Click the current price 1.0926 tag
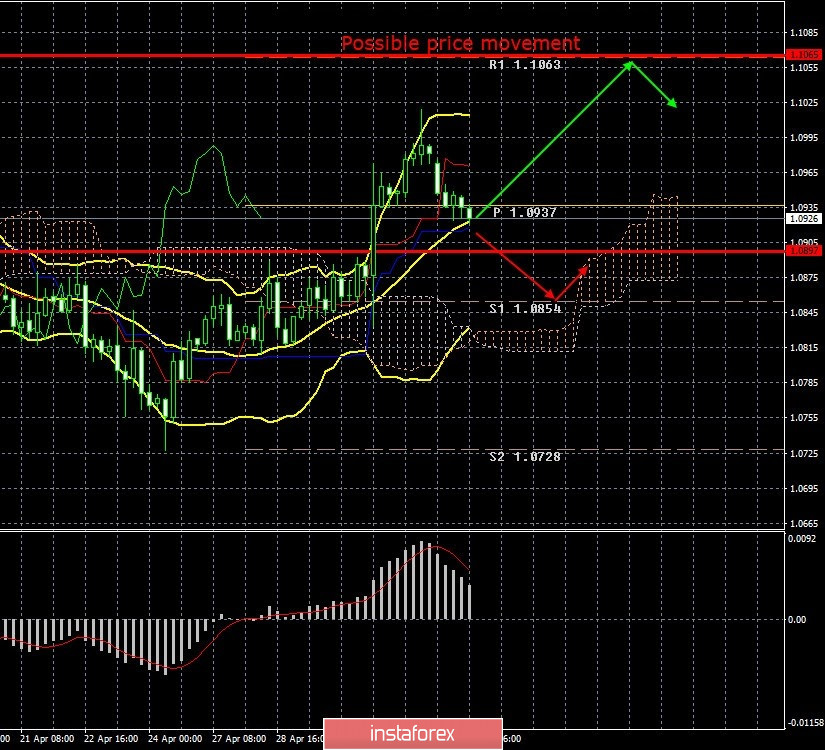The width and height of the screenshot is (825, 750). [803, 218]
